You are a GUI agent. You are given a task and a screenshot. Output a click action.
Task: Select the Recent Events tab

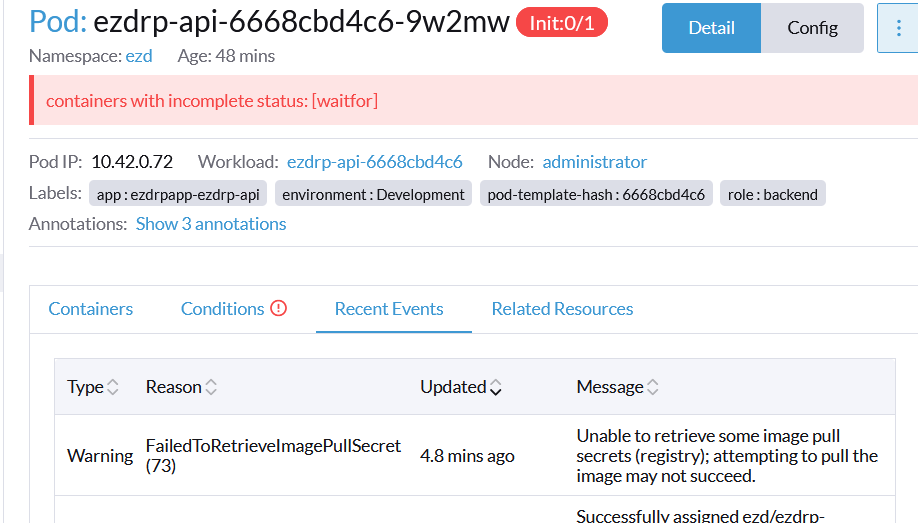(x=389, y=309)
